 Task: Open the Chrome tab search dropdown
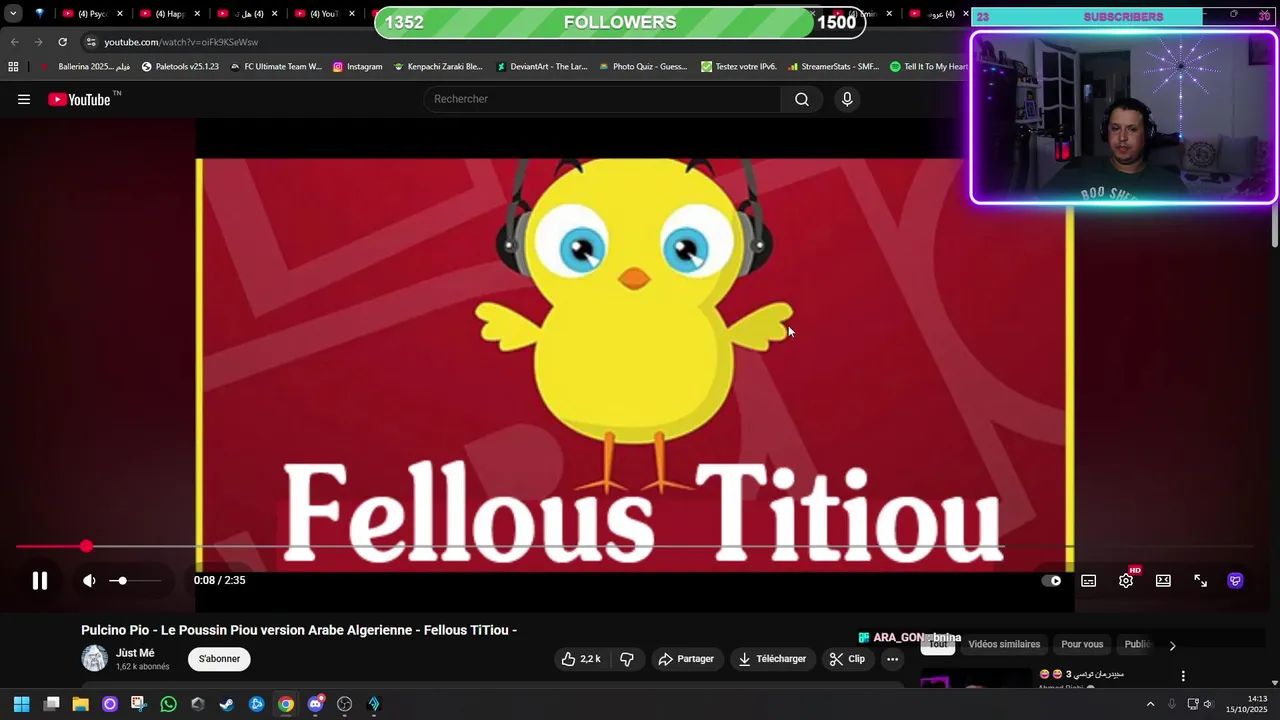pos(13,14)
